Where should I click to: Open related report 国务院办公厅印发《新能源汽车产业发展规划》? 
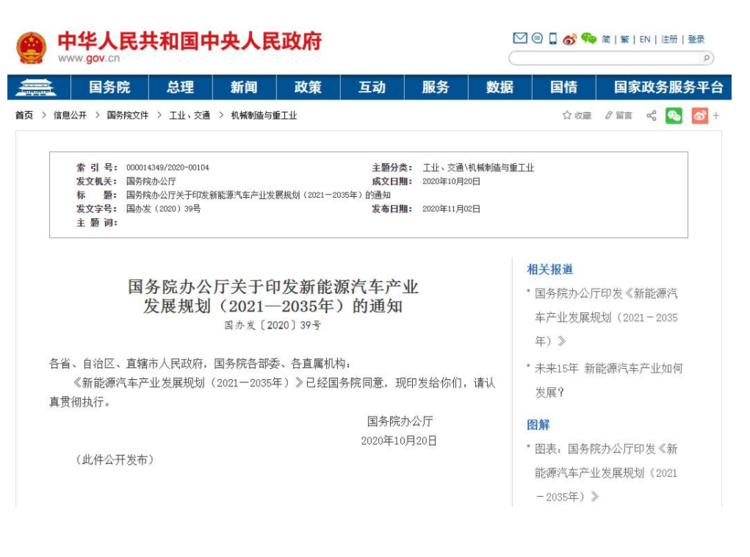pos(606,317)
